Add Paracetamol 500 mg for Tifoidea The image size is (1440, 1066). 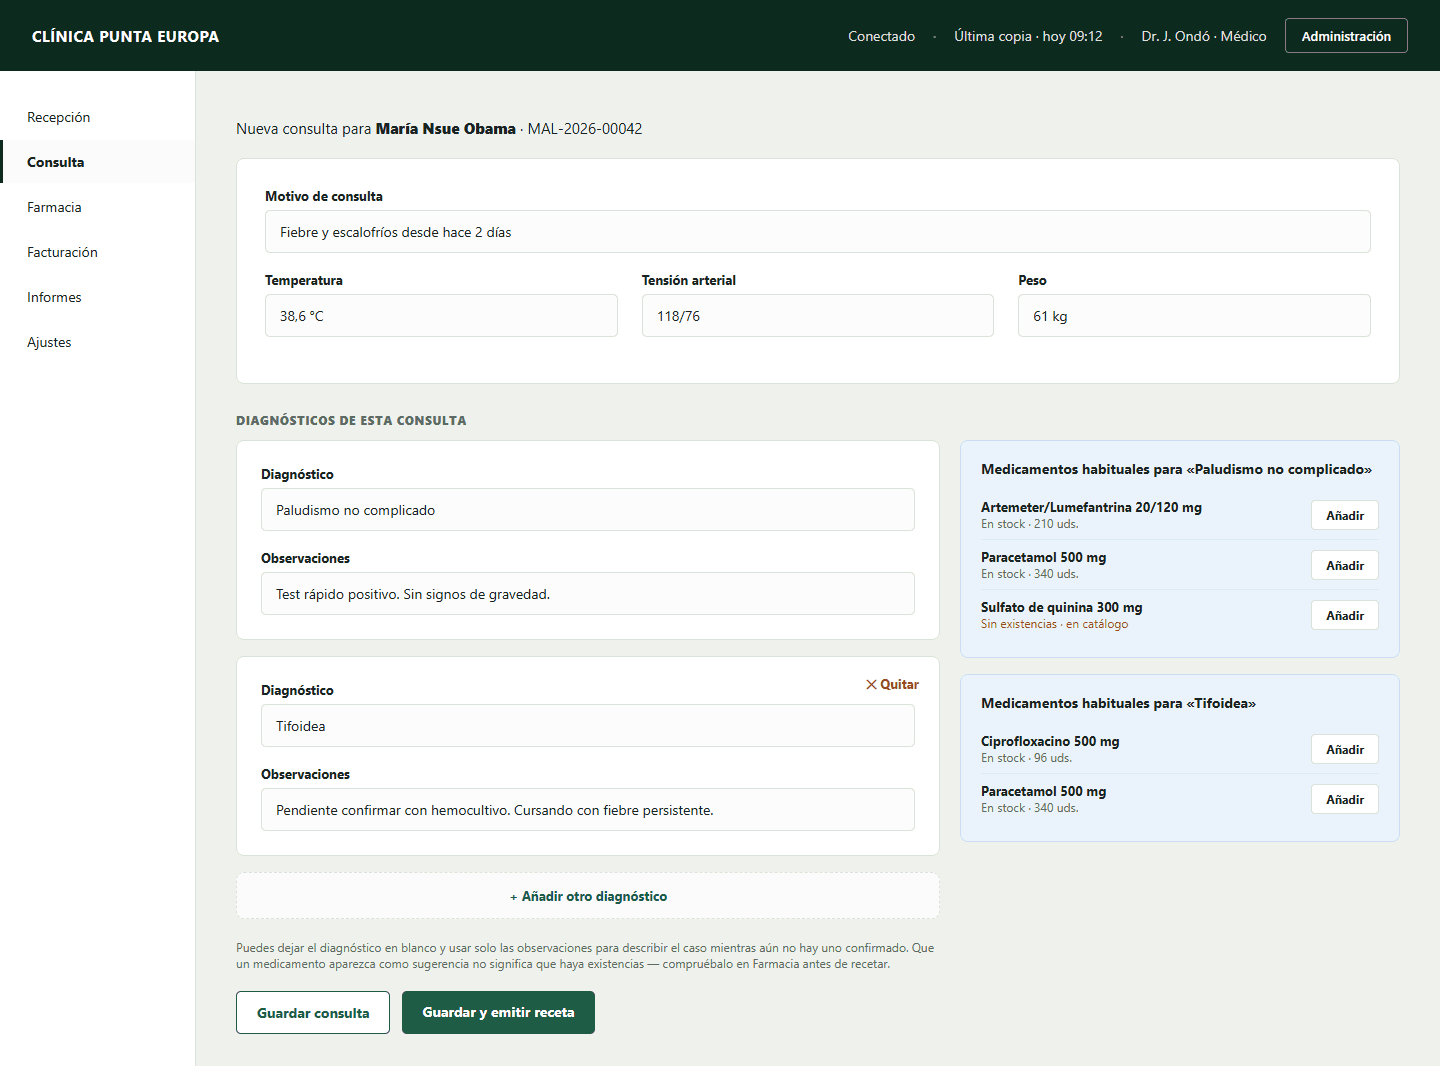(1345, 799)
